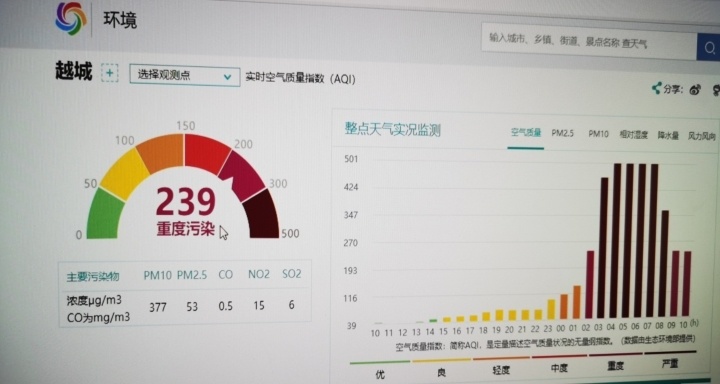Click the share icon beside 分享

click(x=657, y=88)
